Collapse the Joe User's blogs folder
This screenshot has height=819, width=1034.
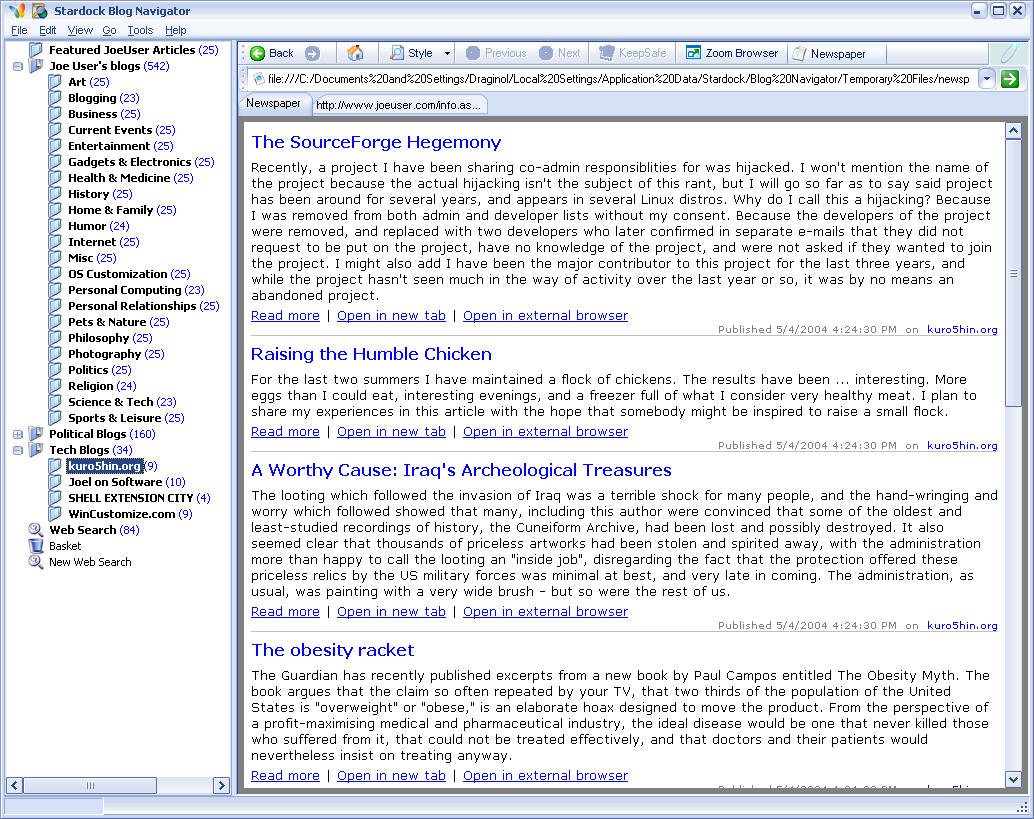tap(18, 67)
